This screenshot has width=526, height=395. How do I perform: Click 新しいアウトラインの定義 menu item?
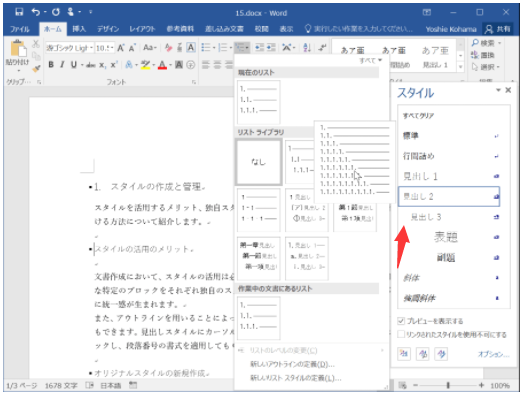292,364
